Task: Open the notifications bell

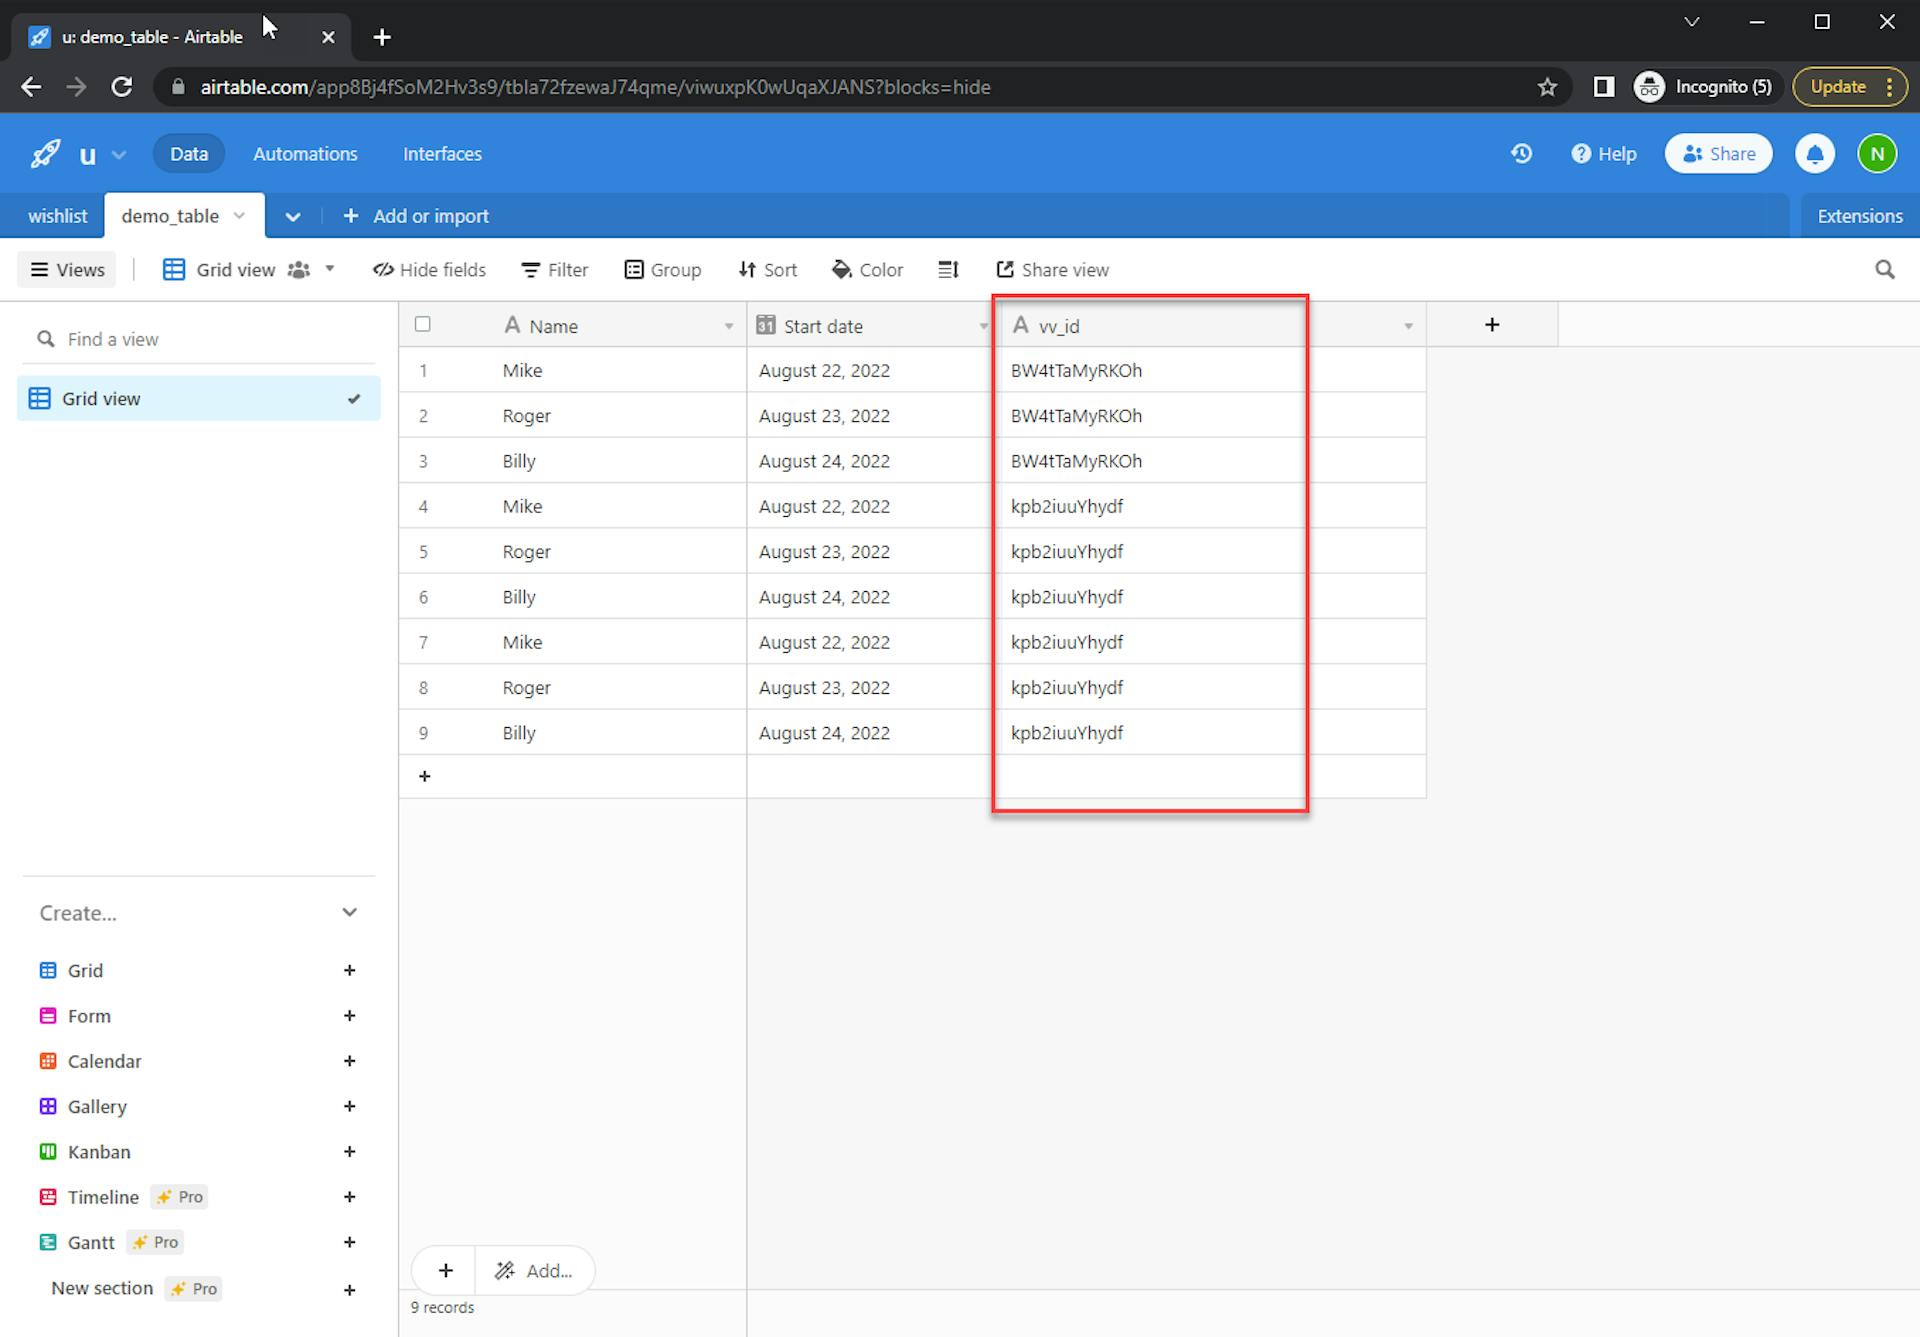Action: point(1815,153)
